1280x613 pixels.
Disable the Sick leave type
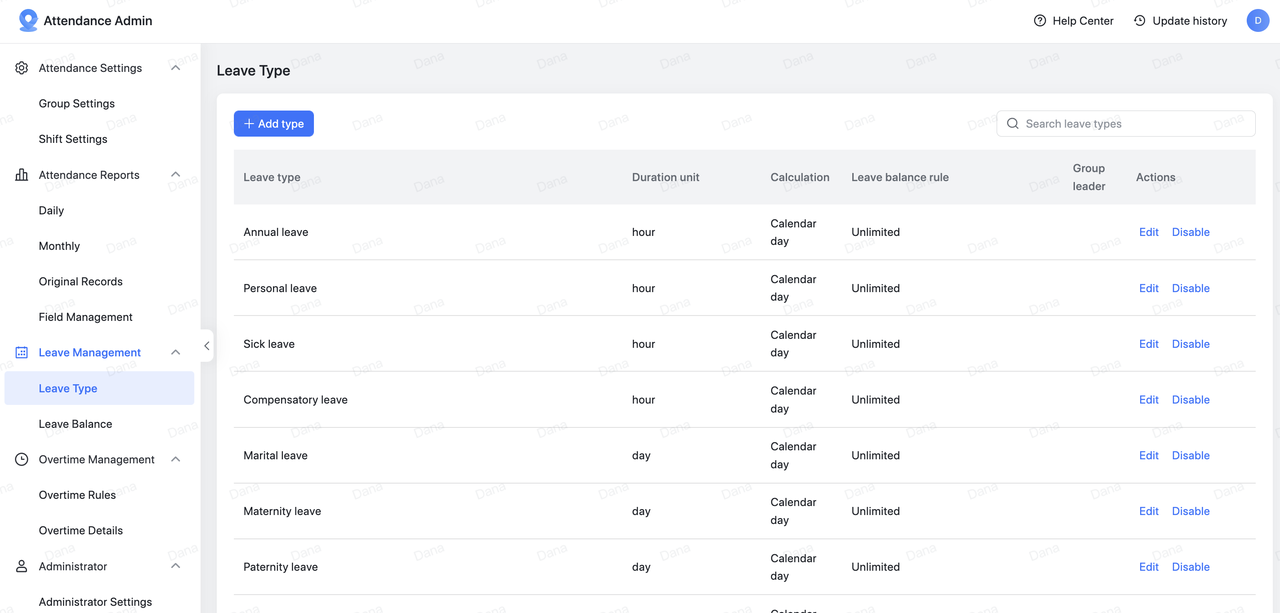coord(1190,344)
